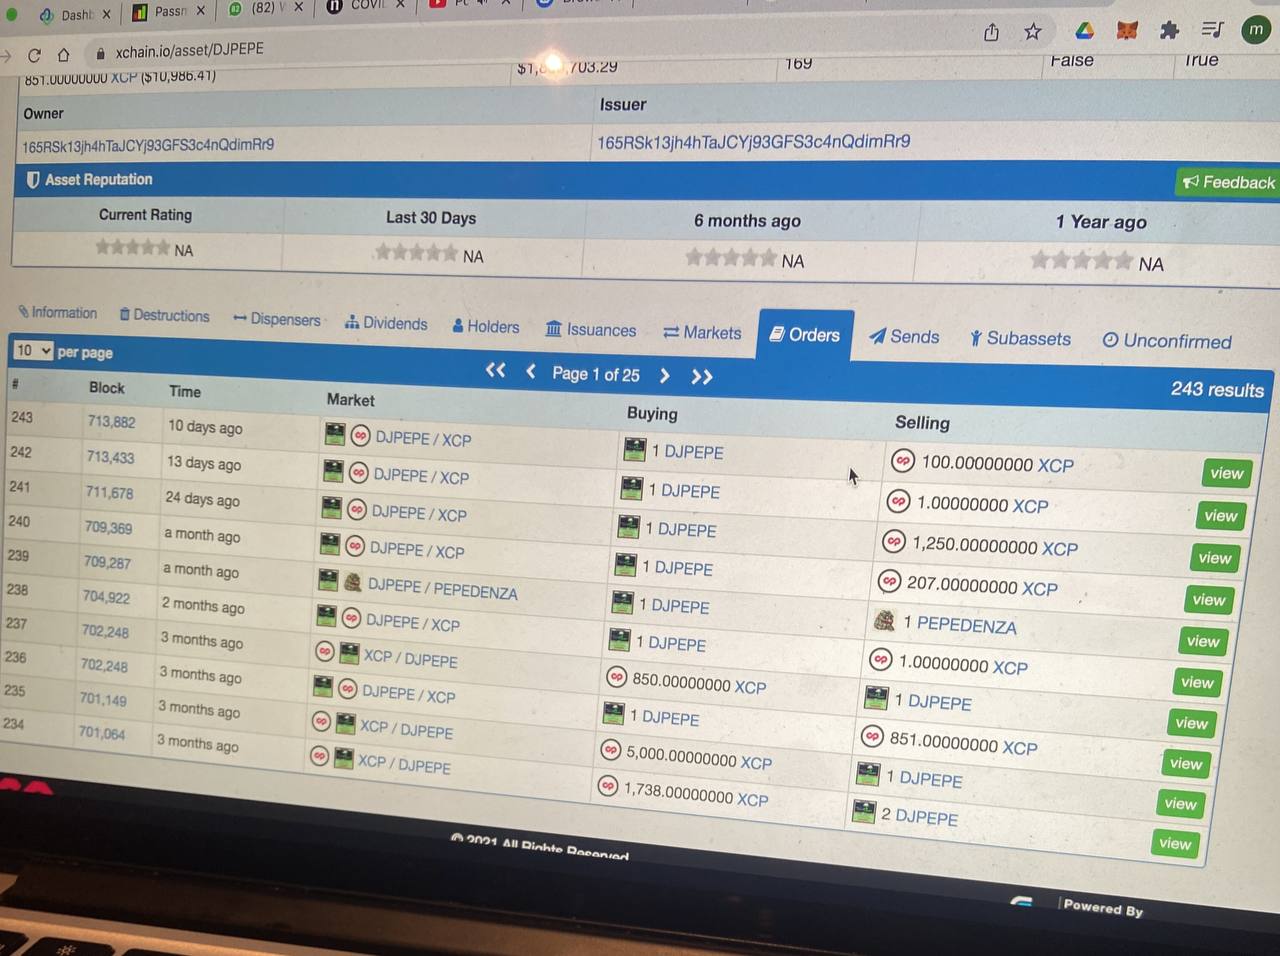1280x956 pixels.
Task: Select the Orders tab
Action: 805,335
